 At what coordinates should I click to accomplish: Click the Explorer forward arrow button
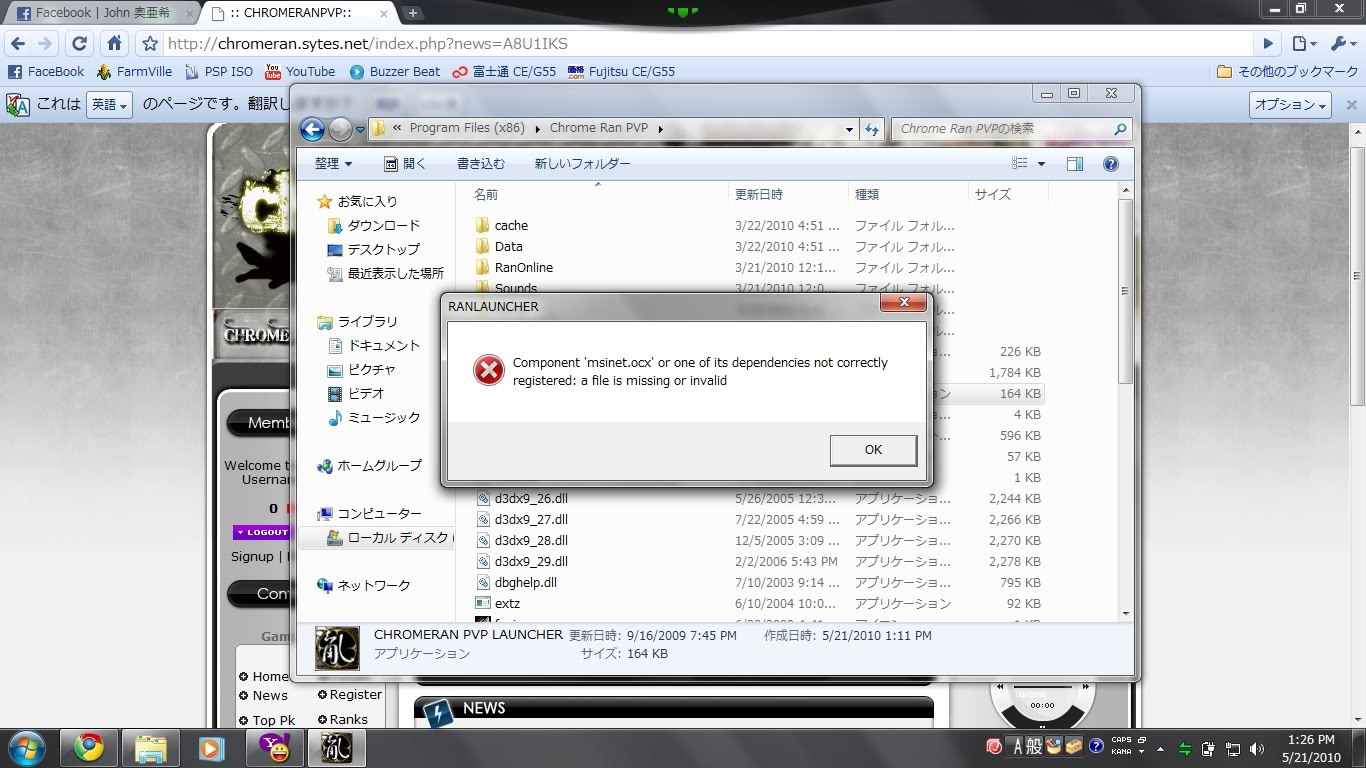point(340,129)
